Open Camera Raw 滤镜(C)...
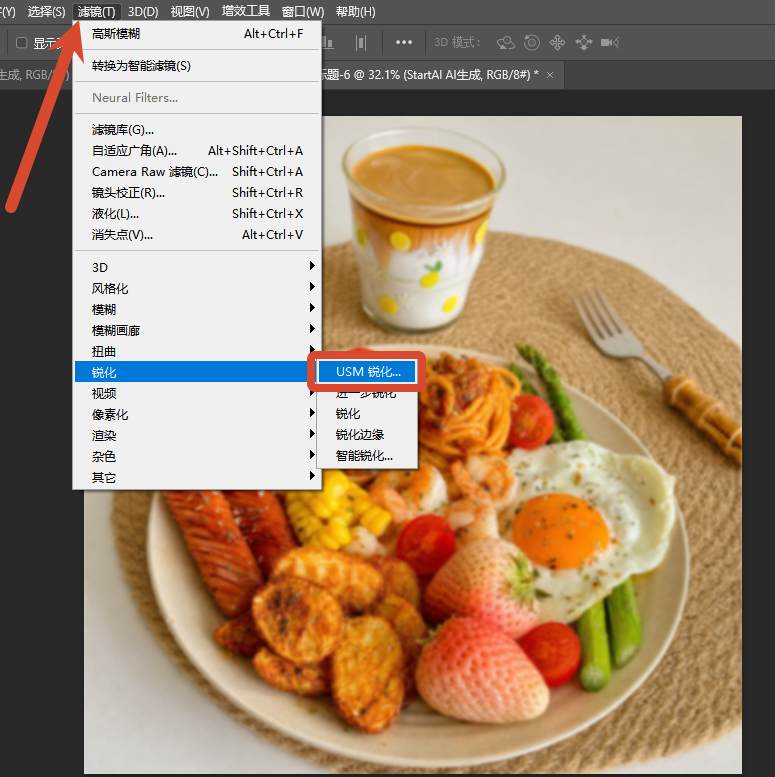 [197, 171]
